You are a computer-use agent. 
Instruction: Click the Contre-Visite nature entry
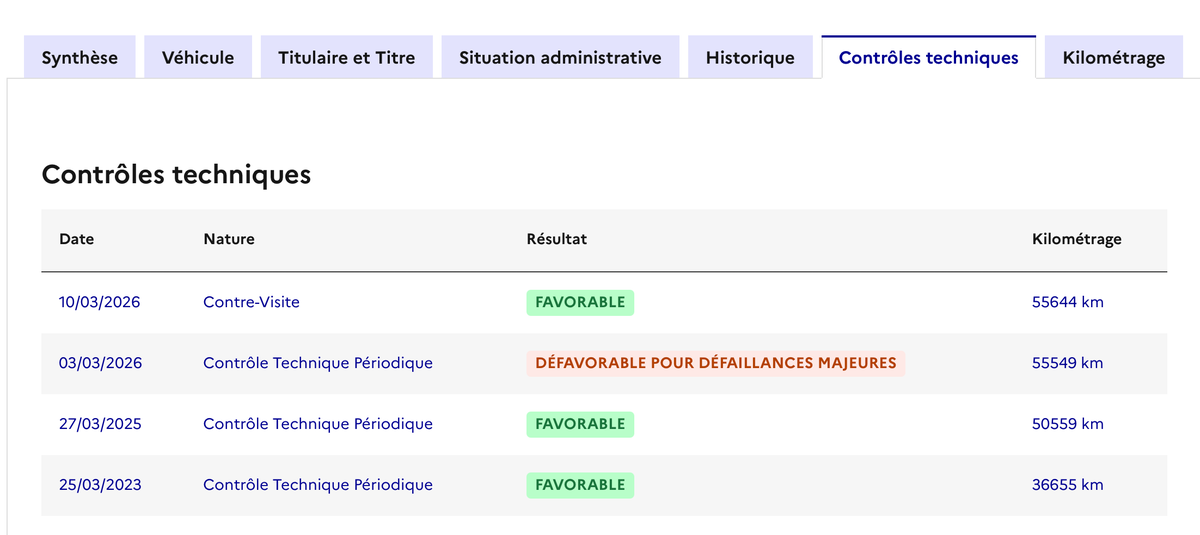pos(251,302)
